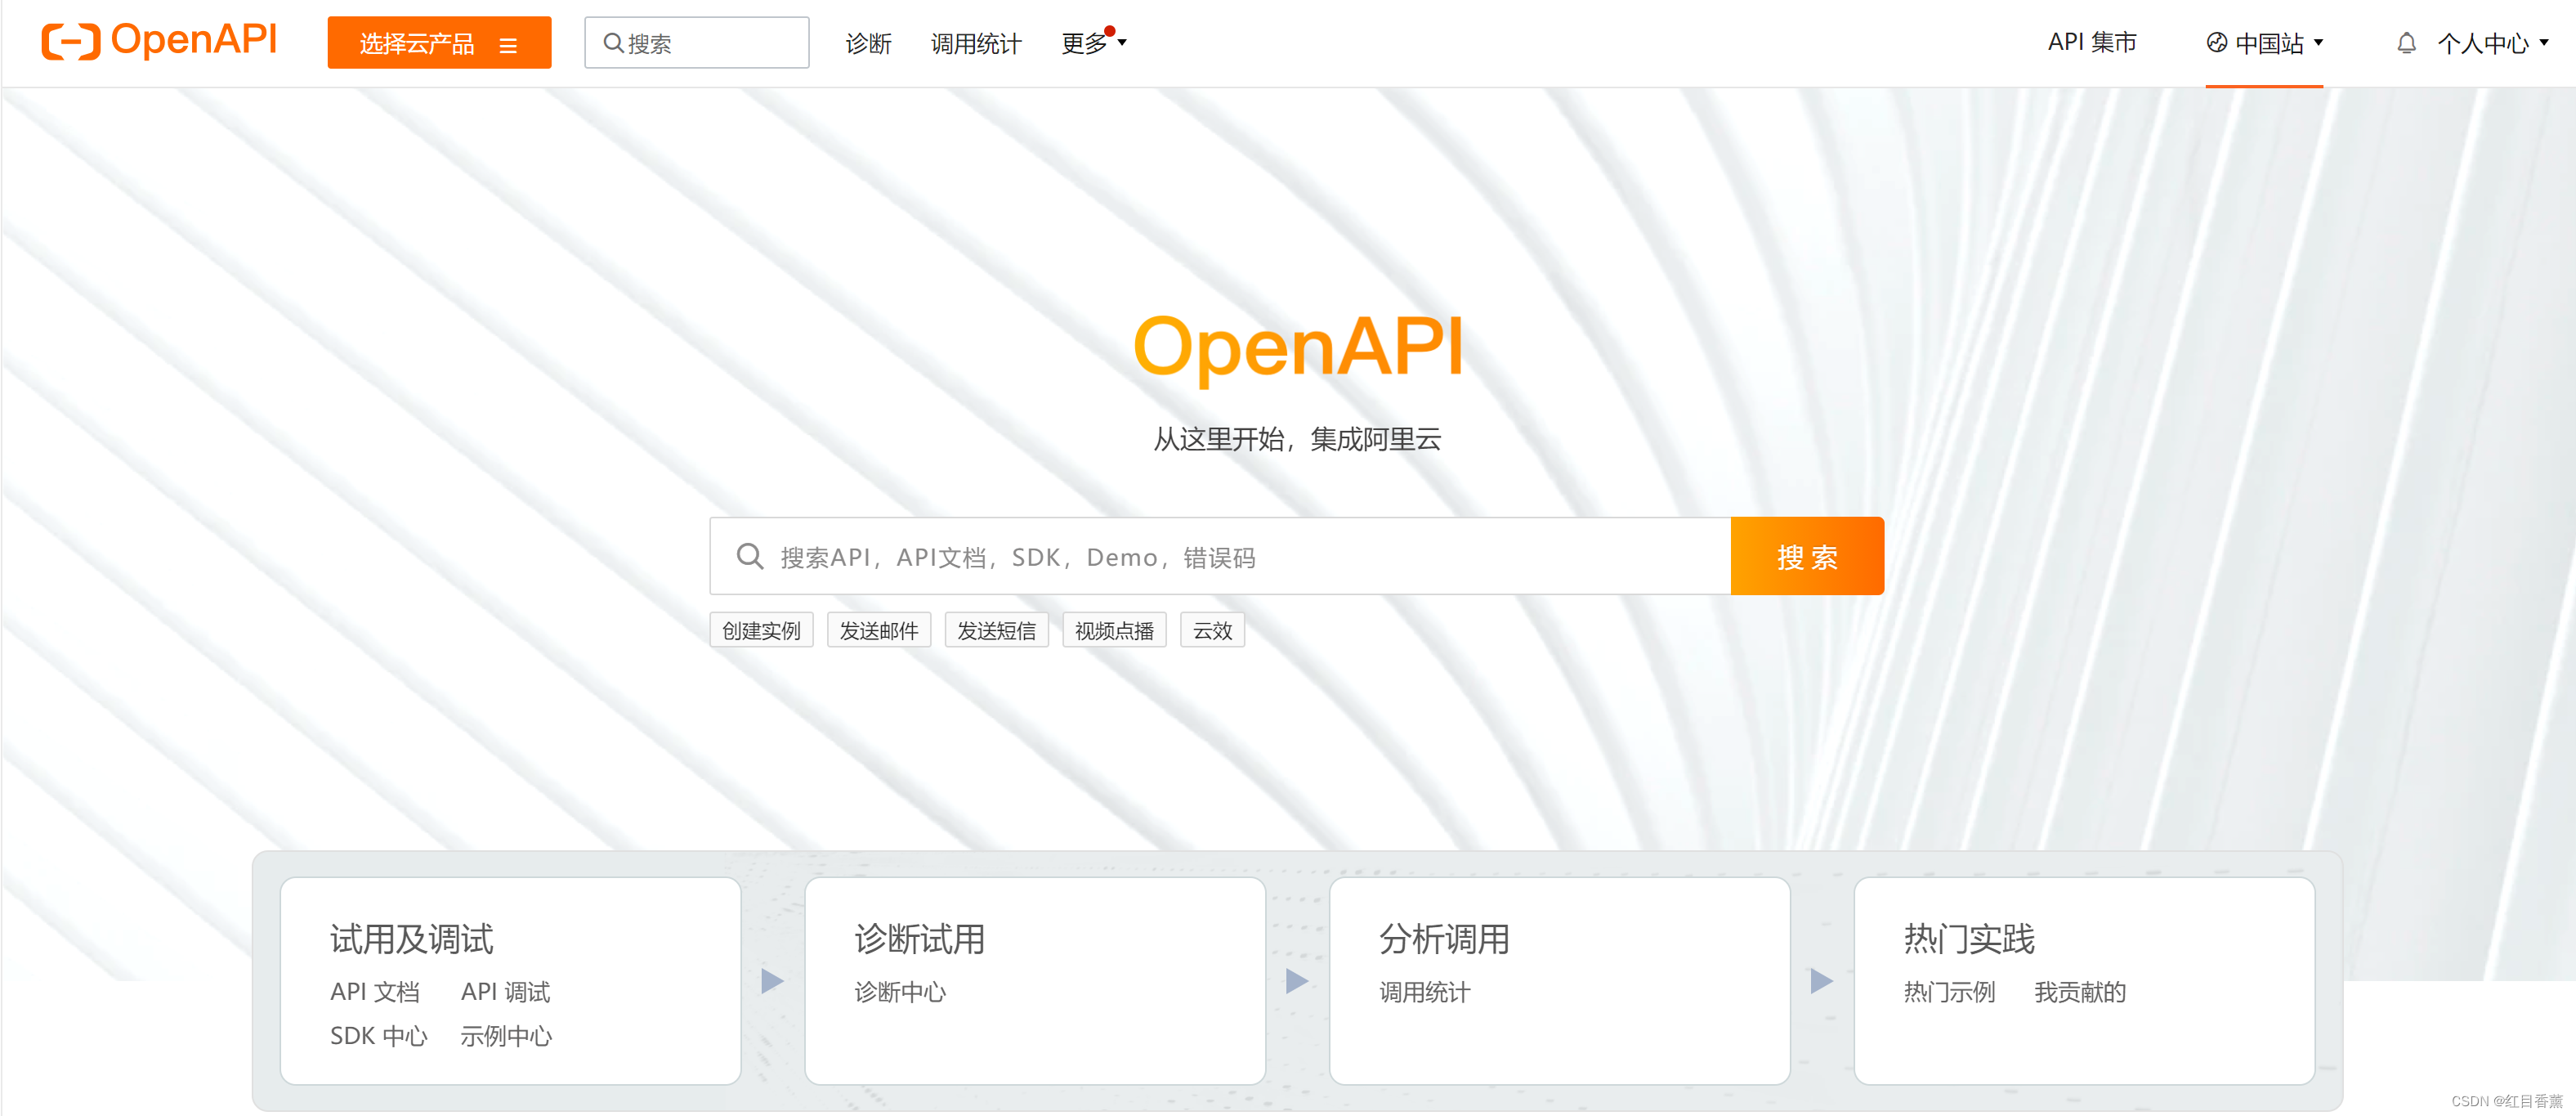This screenshot has height=1116, width=2576.
Task: Open the SDK 中心 link
Action: click(378, 1036)
